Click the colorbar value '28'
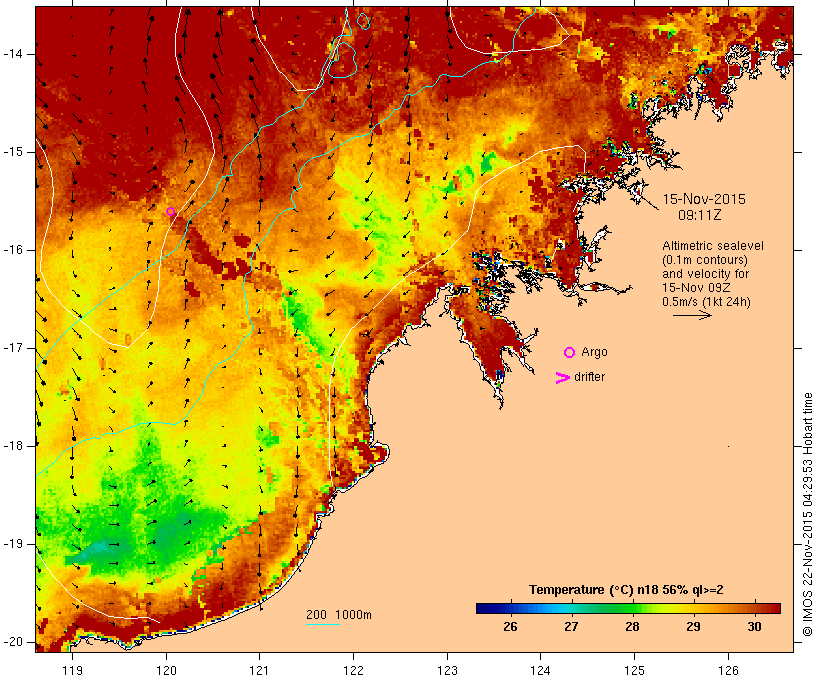Viewport: 820px width, 680px height. (x=632, y=627)
